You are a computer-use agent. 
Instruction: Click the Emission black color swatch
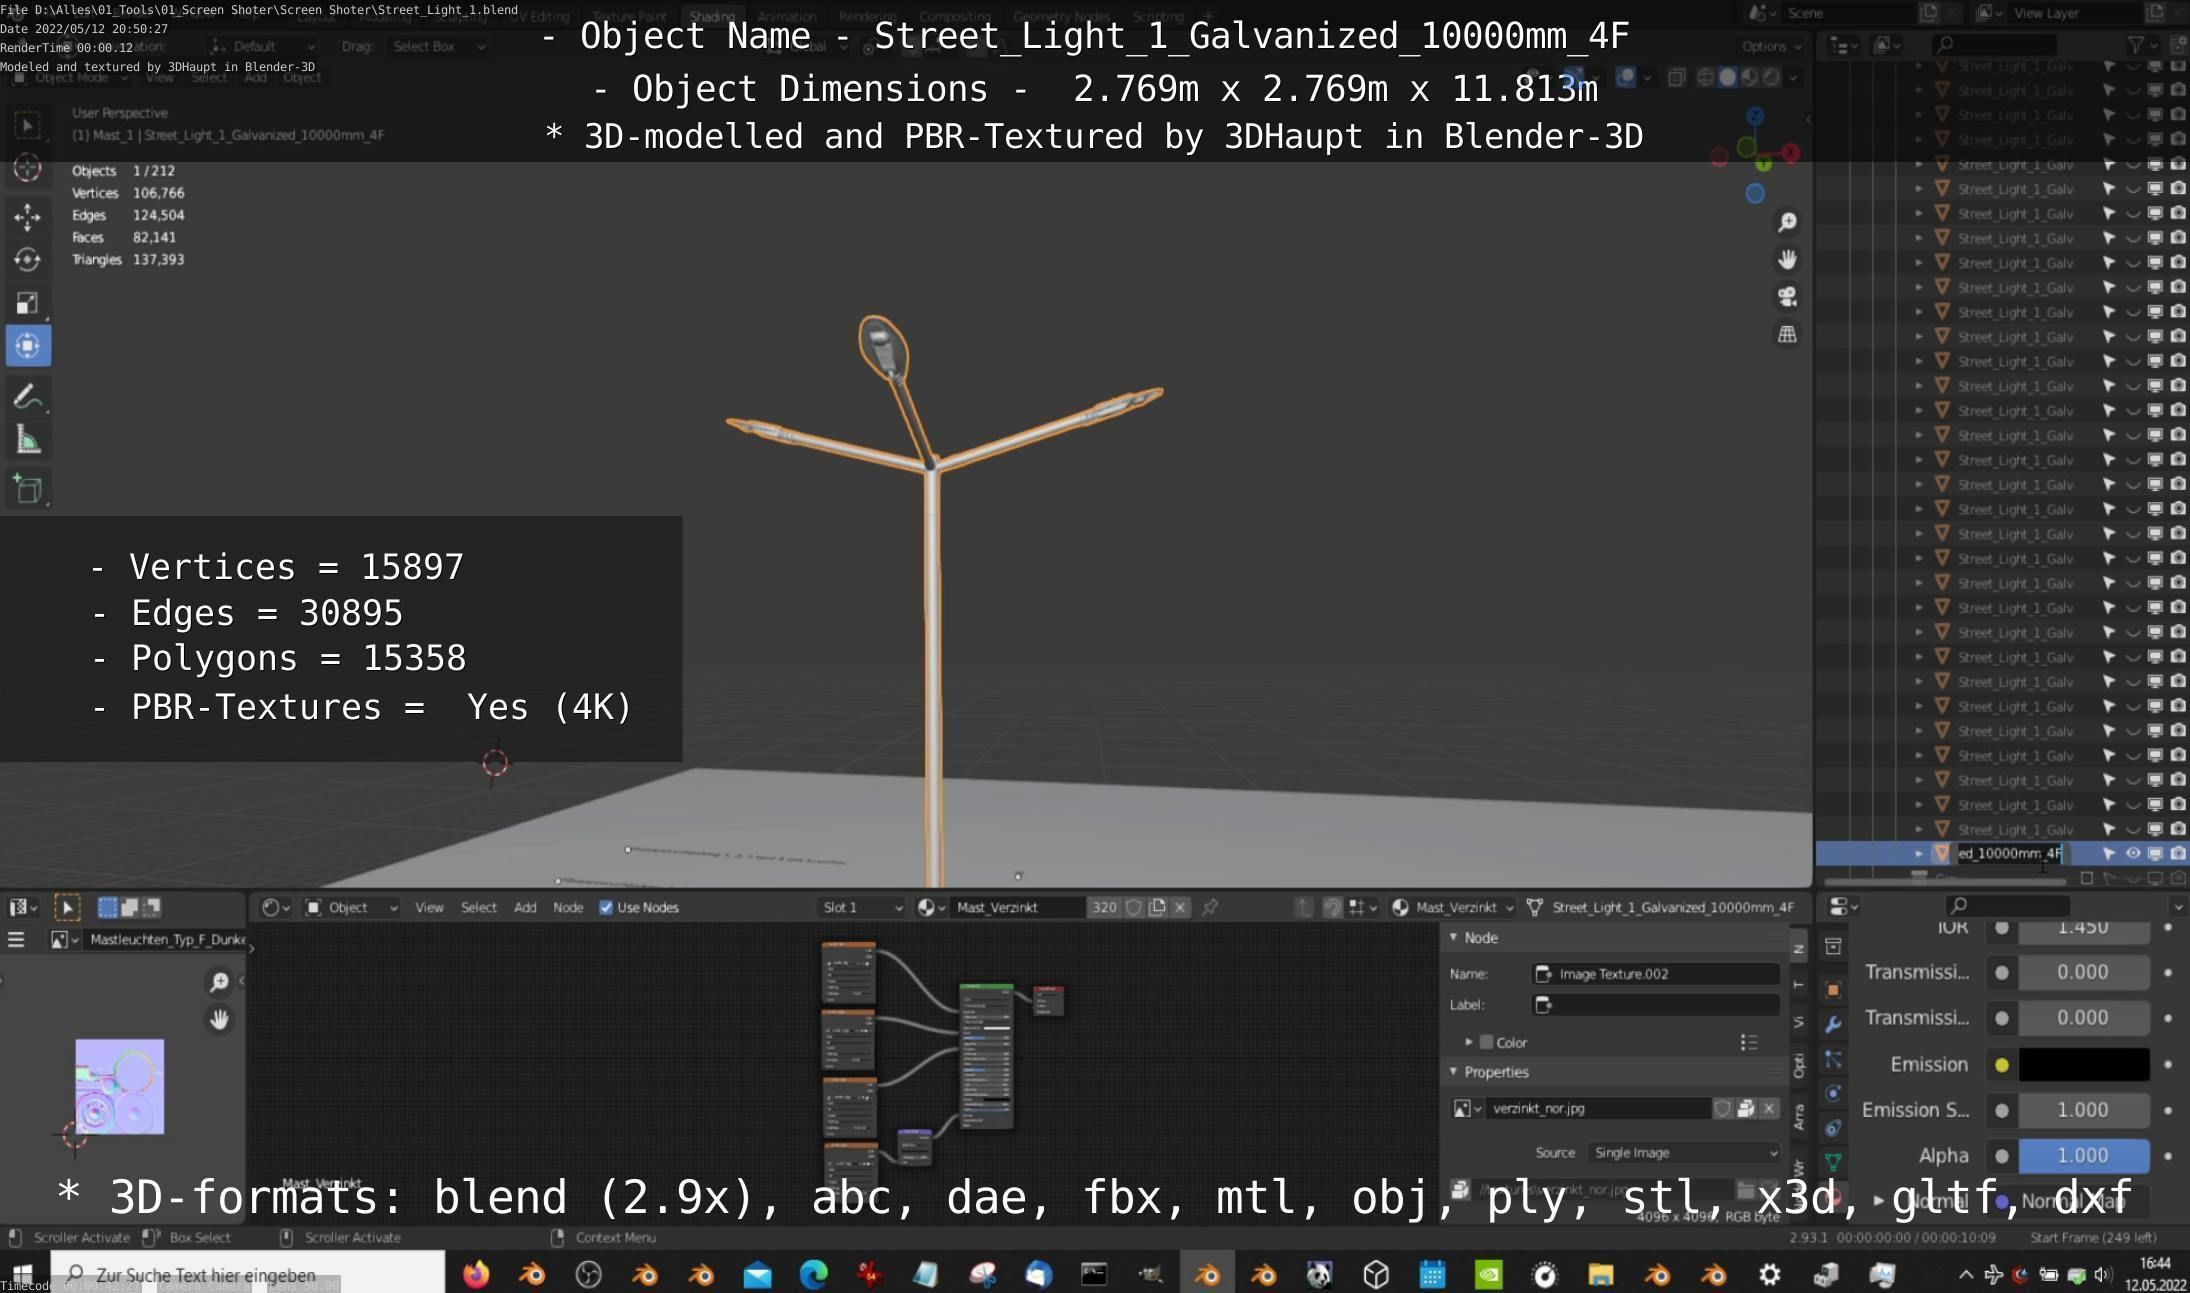[x=2084, y=1064]
